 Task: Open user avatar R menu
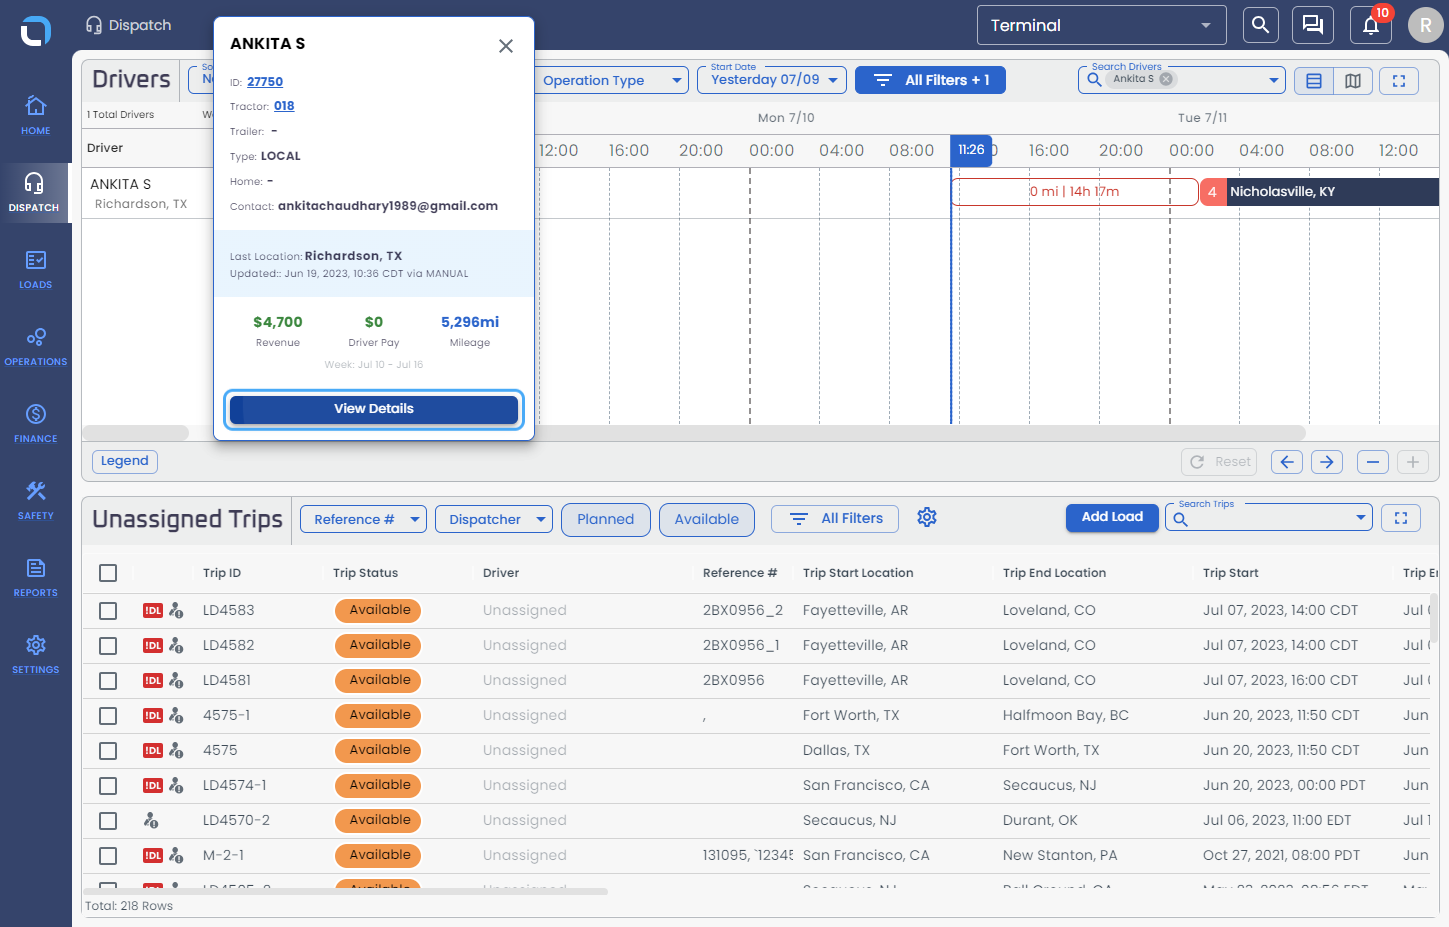click(x=1426, y=25)
